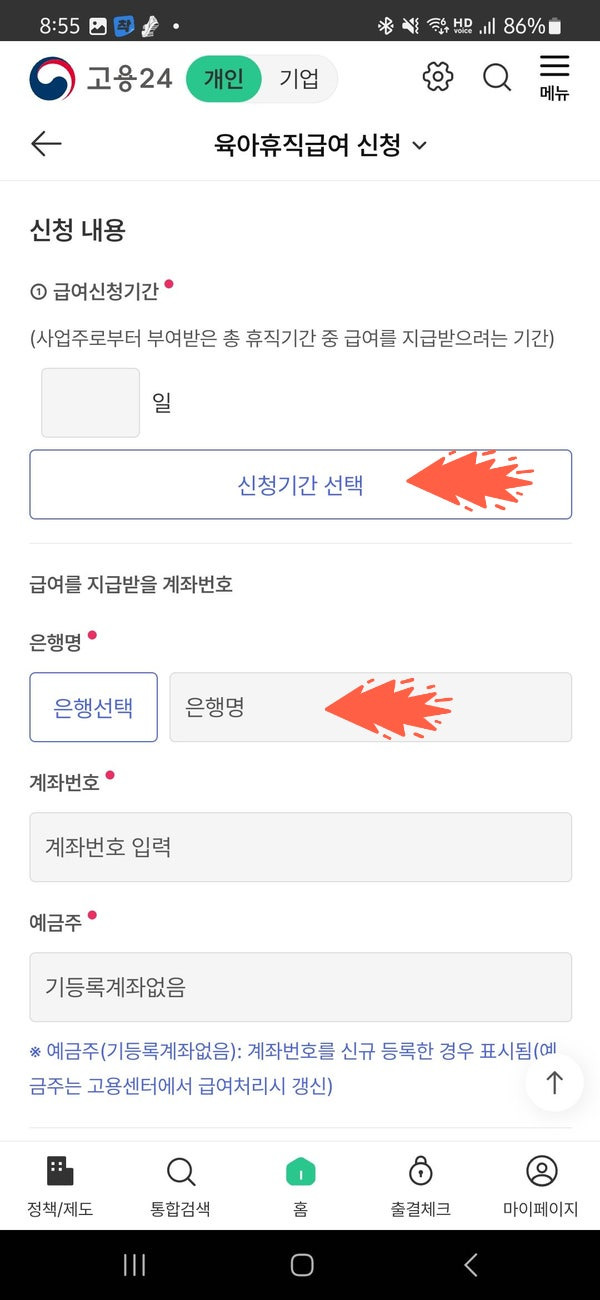This screenshot has height=1300, width=600.
Task: Focus the 계좌번호 입력 field
Action: [x=301, y=847]
